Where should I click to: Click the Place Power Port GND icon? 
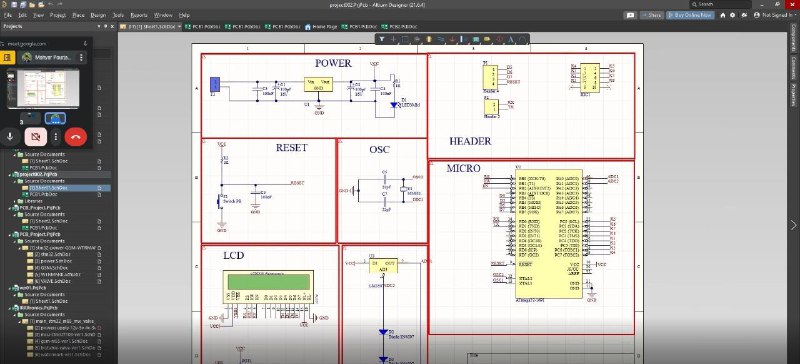452,39
